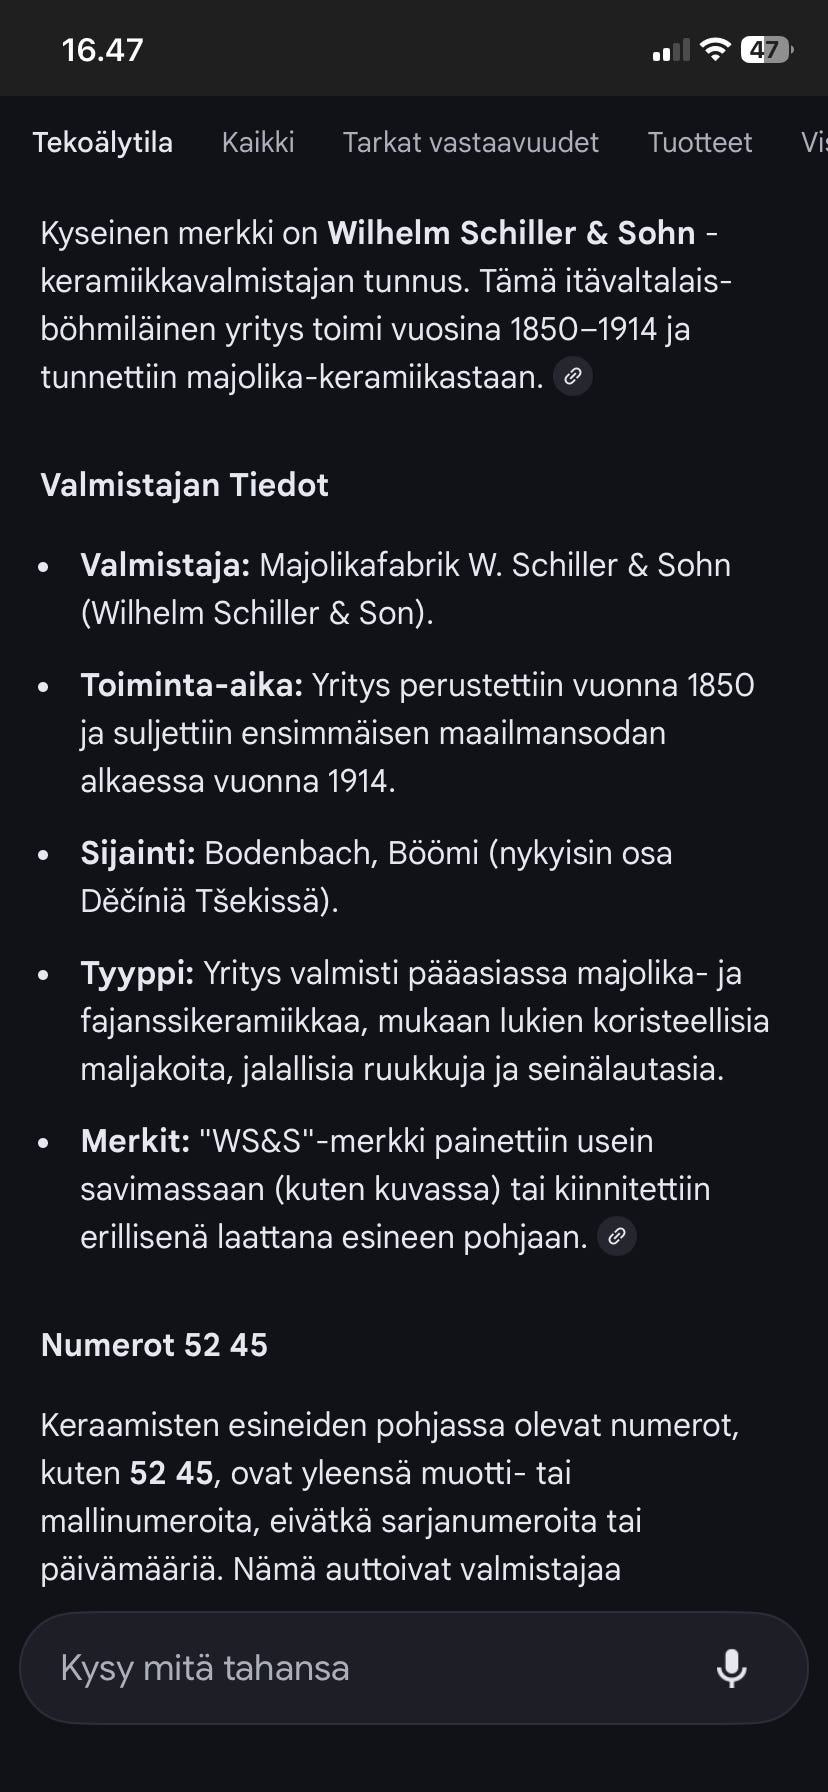Select the Valmistajan Tiedot heading
Image resolution: width=828 pixels, height=1792 pixels.
pyautogui.click(x=184, y=485)
